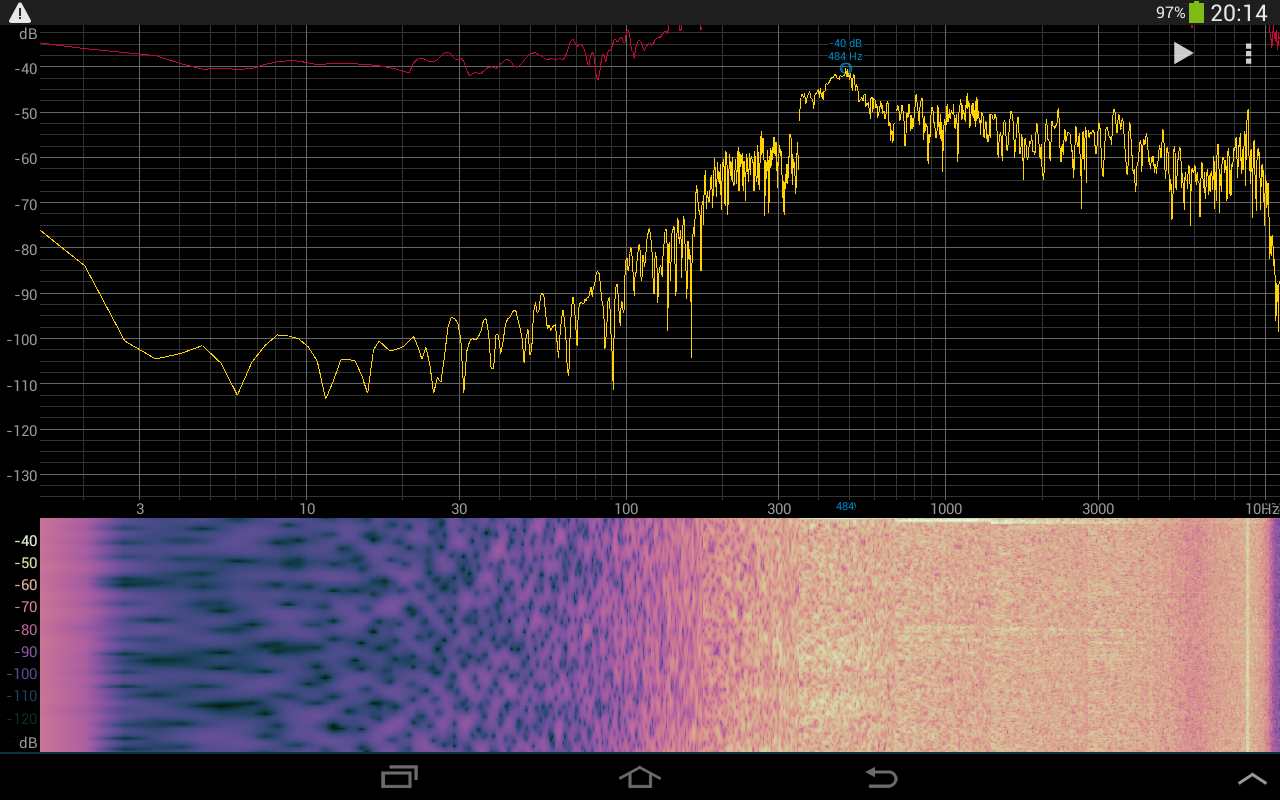This screenshot has height=800, width=1280.
Task: Tap the blue circle peak marker
Action: [x=846, y=68]
